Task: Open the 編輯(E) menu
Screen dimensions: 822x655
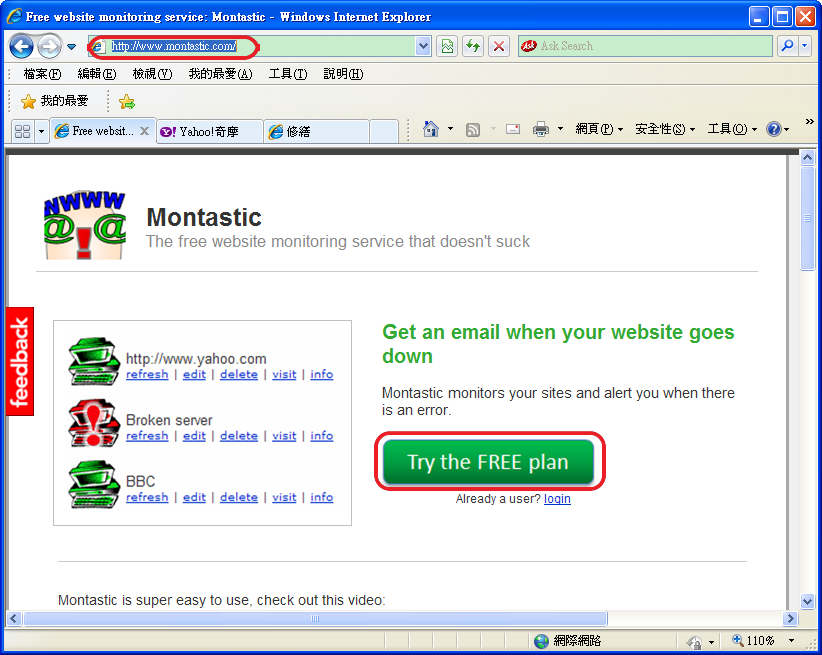Action: point(96,74)
